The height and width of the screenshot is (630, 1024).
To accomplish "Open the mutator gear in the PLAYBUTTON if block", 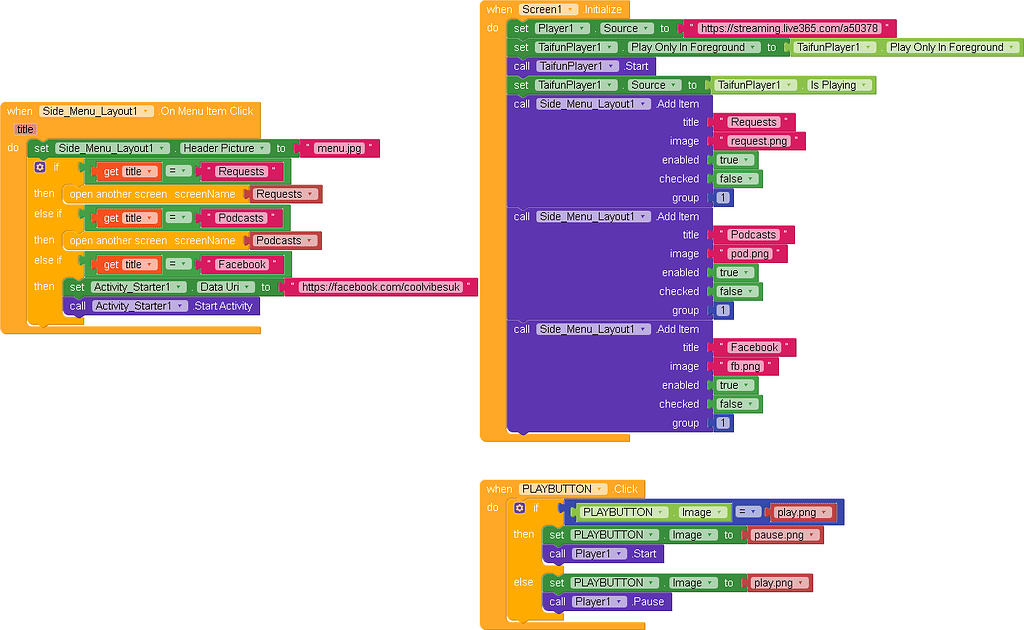I will tap(519, 508).
